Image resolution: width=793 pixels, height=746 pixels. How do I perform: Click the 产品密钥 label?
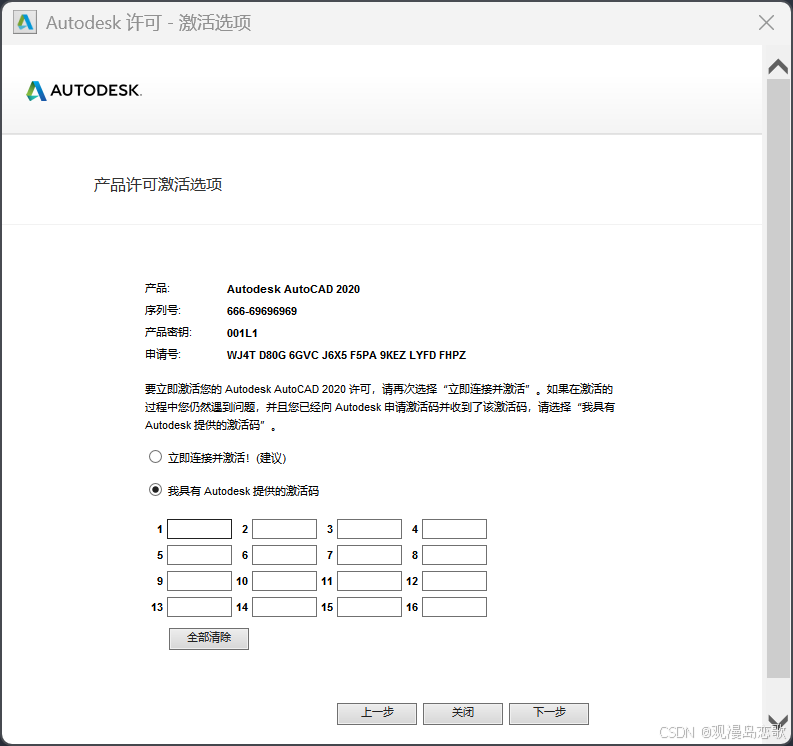click(x=168, y=332)
